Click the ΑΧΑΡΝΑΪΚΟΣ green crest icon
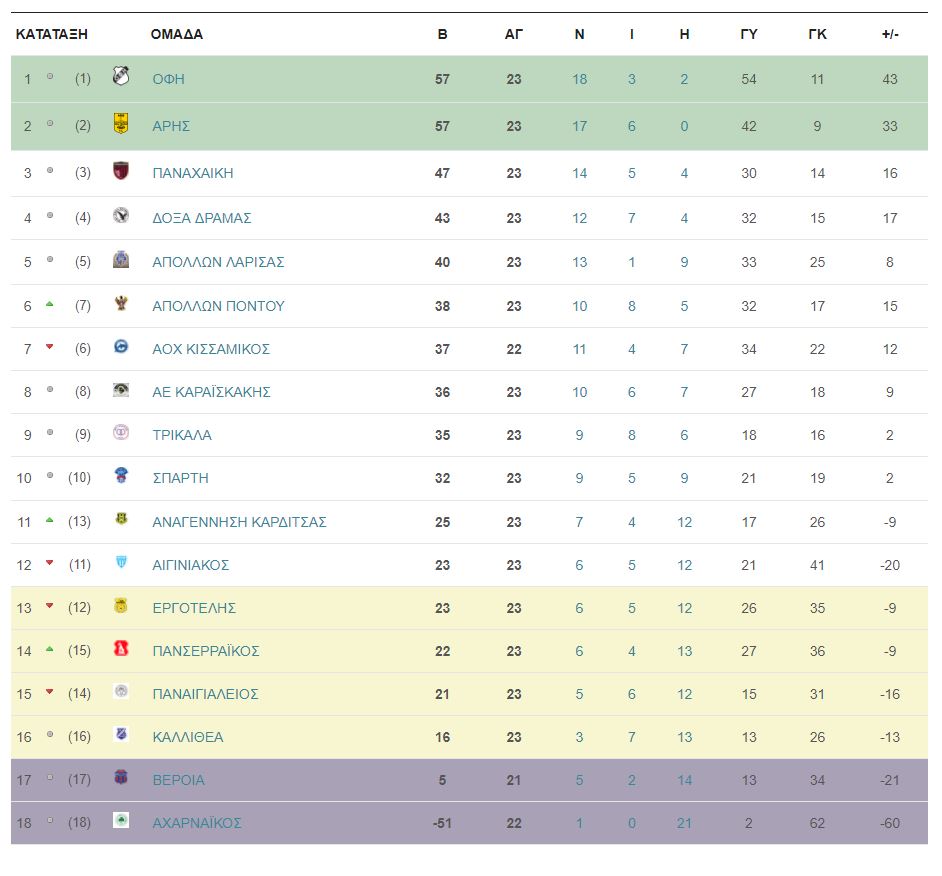942x876 pixels. click(x=121, y=820)
